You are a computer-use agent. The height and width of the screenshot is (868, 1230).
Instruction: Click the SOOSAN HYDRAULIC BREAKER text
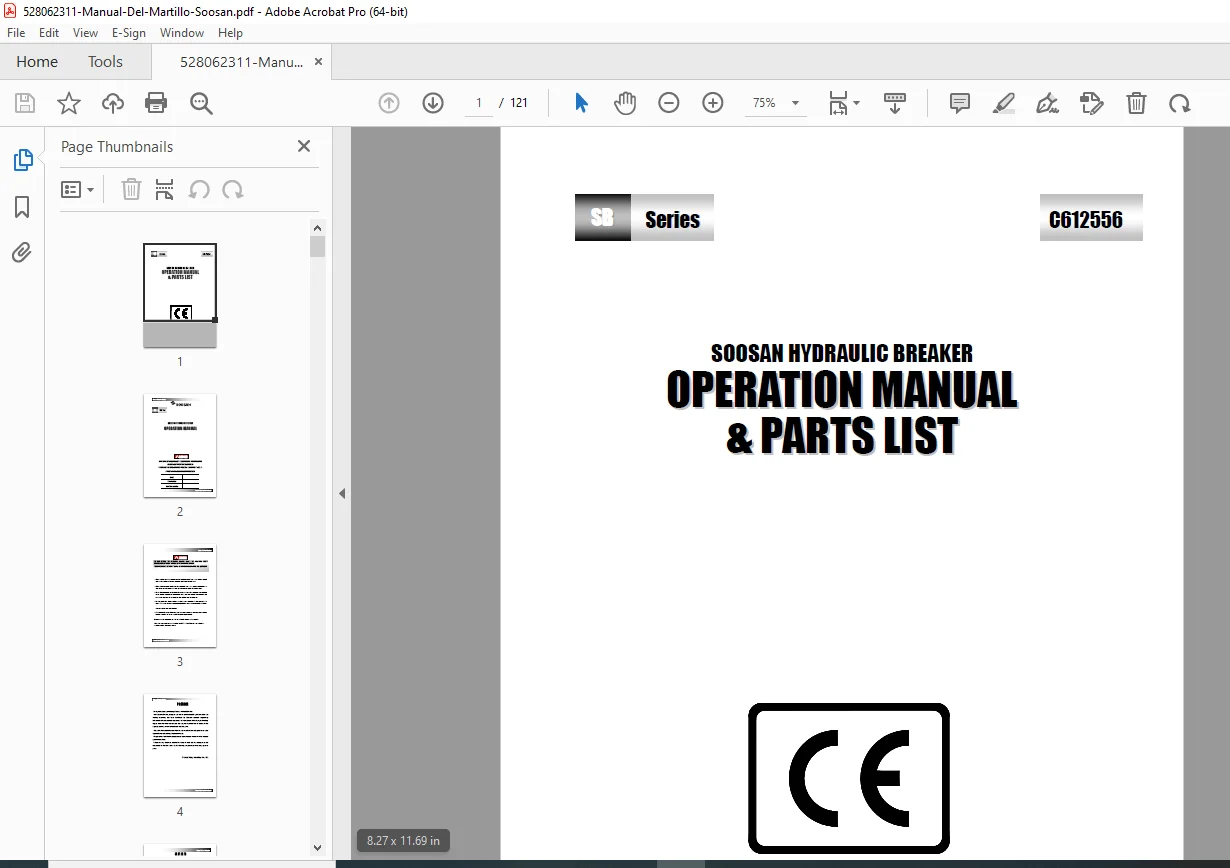841,353
